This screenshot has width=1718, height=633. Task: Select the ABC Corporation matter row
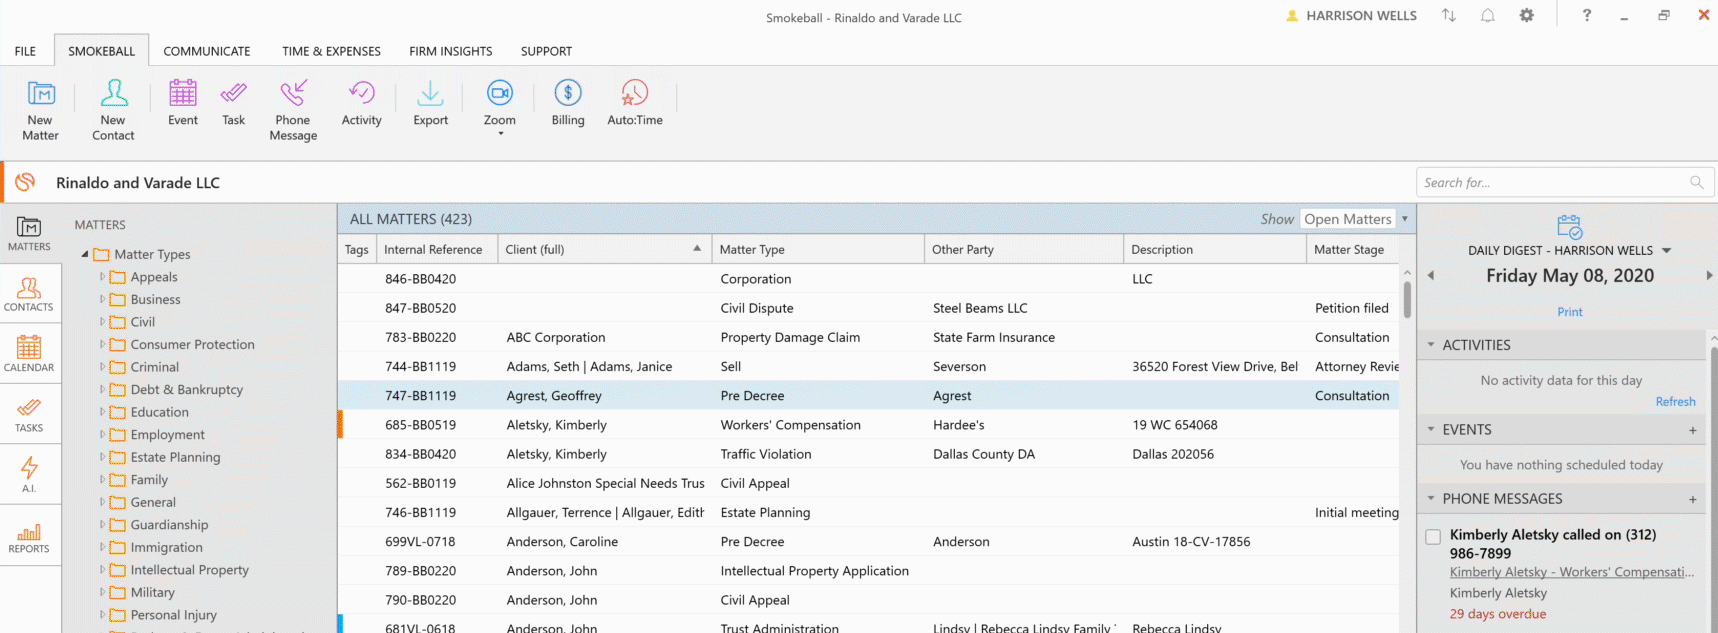[x=868, y=337]
